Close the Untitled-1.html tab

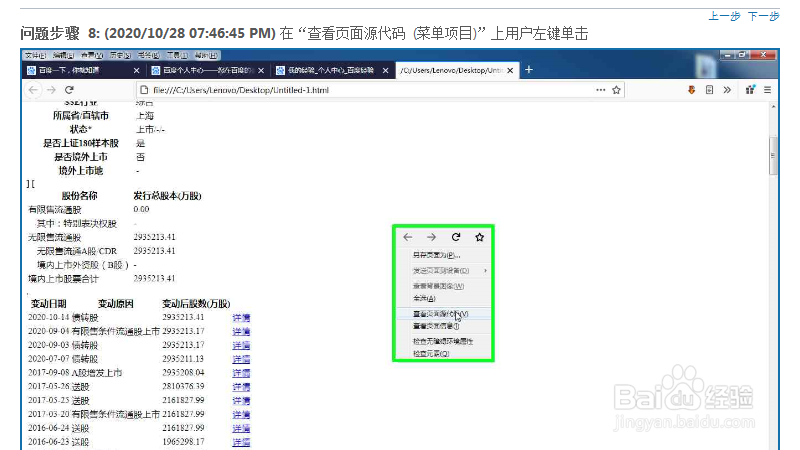click(510, 70)
